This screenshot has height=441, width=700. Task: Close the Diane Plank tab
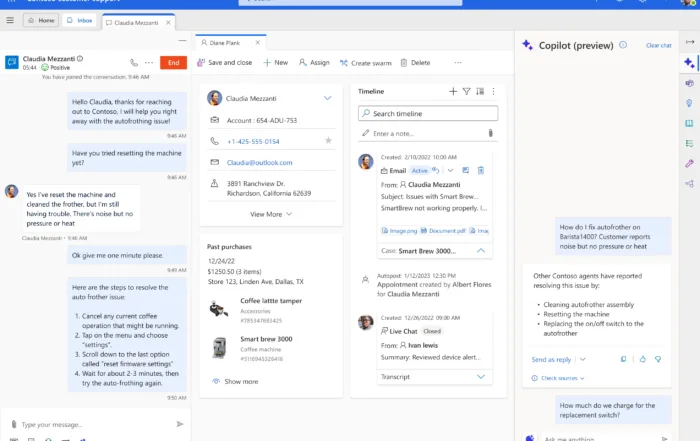pos(258,43)
